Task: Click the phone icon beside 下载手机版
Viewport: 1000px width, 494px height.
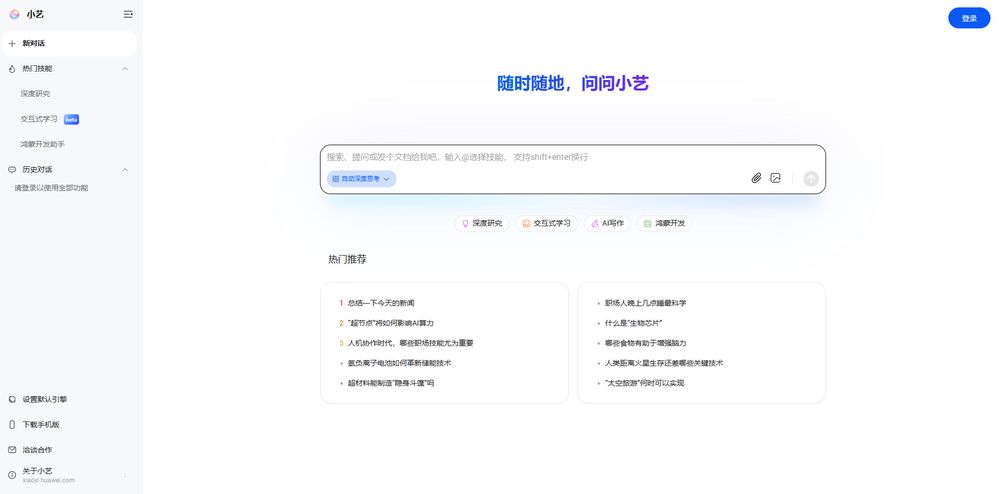Action: (x=12, y=425)
